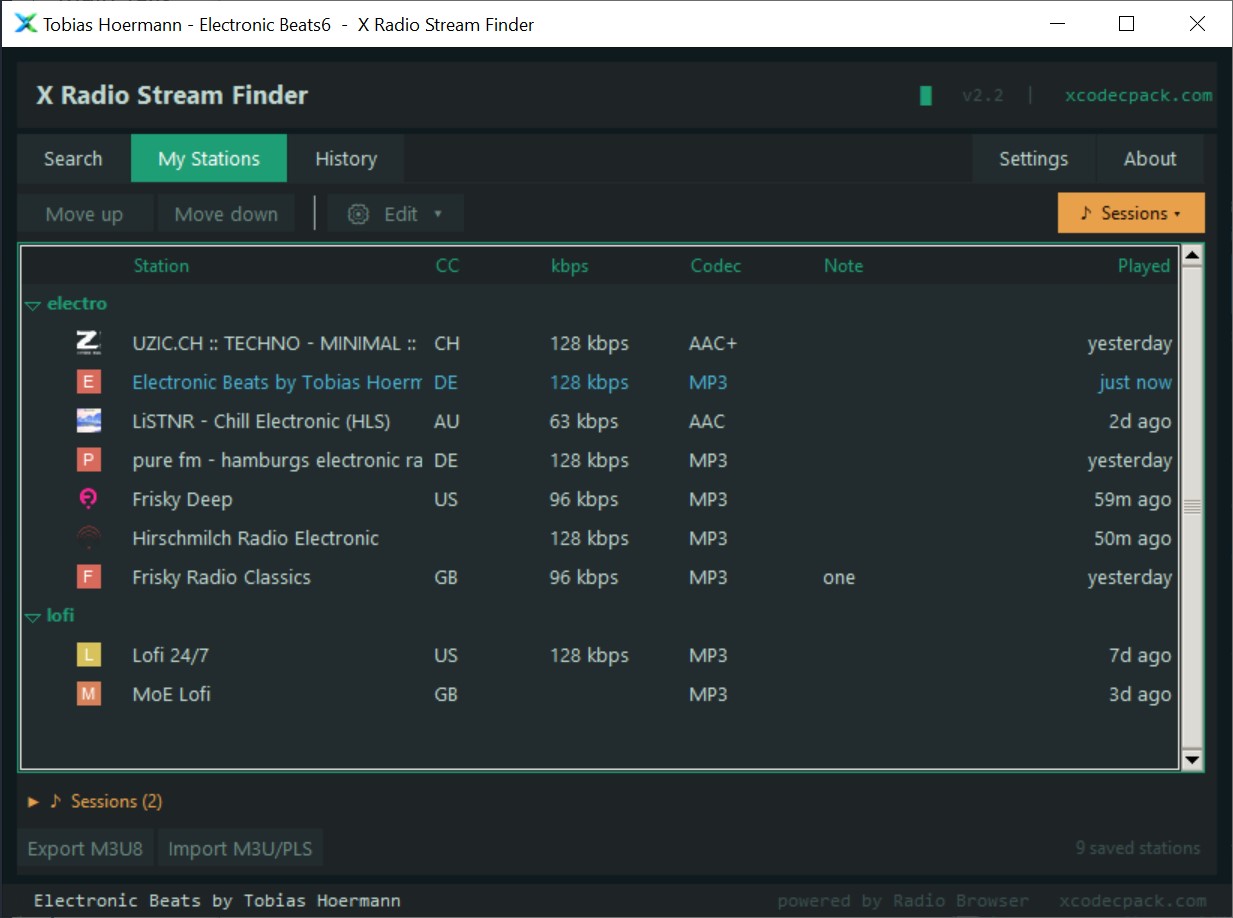This screenshot has height=918, width=1233.
Task: Click '9 saved stations' status text
Action: [x=1138, y=848]
